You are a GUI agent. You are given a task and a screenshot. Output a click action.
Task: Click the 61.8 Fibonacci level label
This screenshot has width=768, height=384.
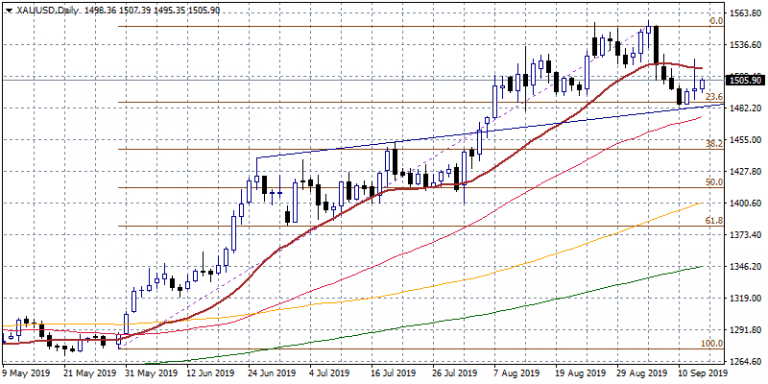pos(715,221)
